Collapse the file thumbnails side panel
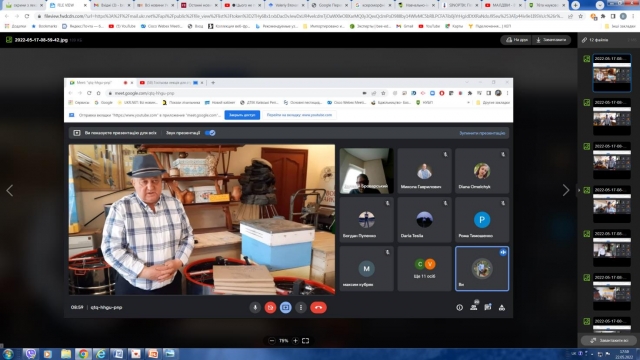Viewport: 640px width, 360px height. click(x=579, y=190)
